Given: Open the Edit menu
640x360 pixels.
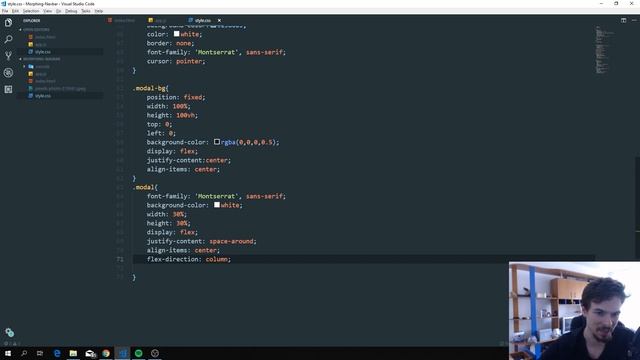Looking at the screenshot, I should coord(16,11).
